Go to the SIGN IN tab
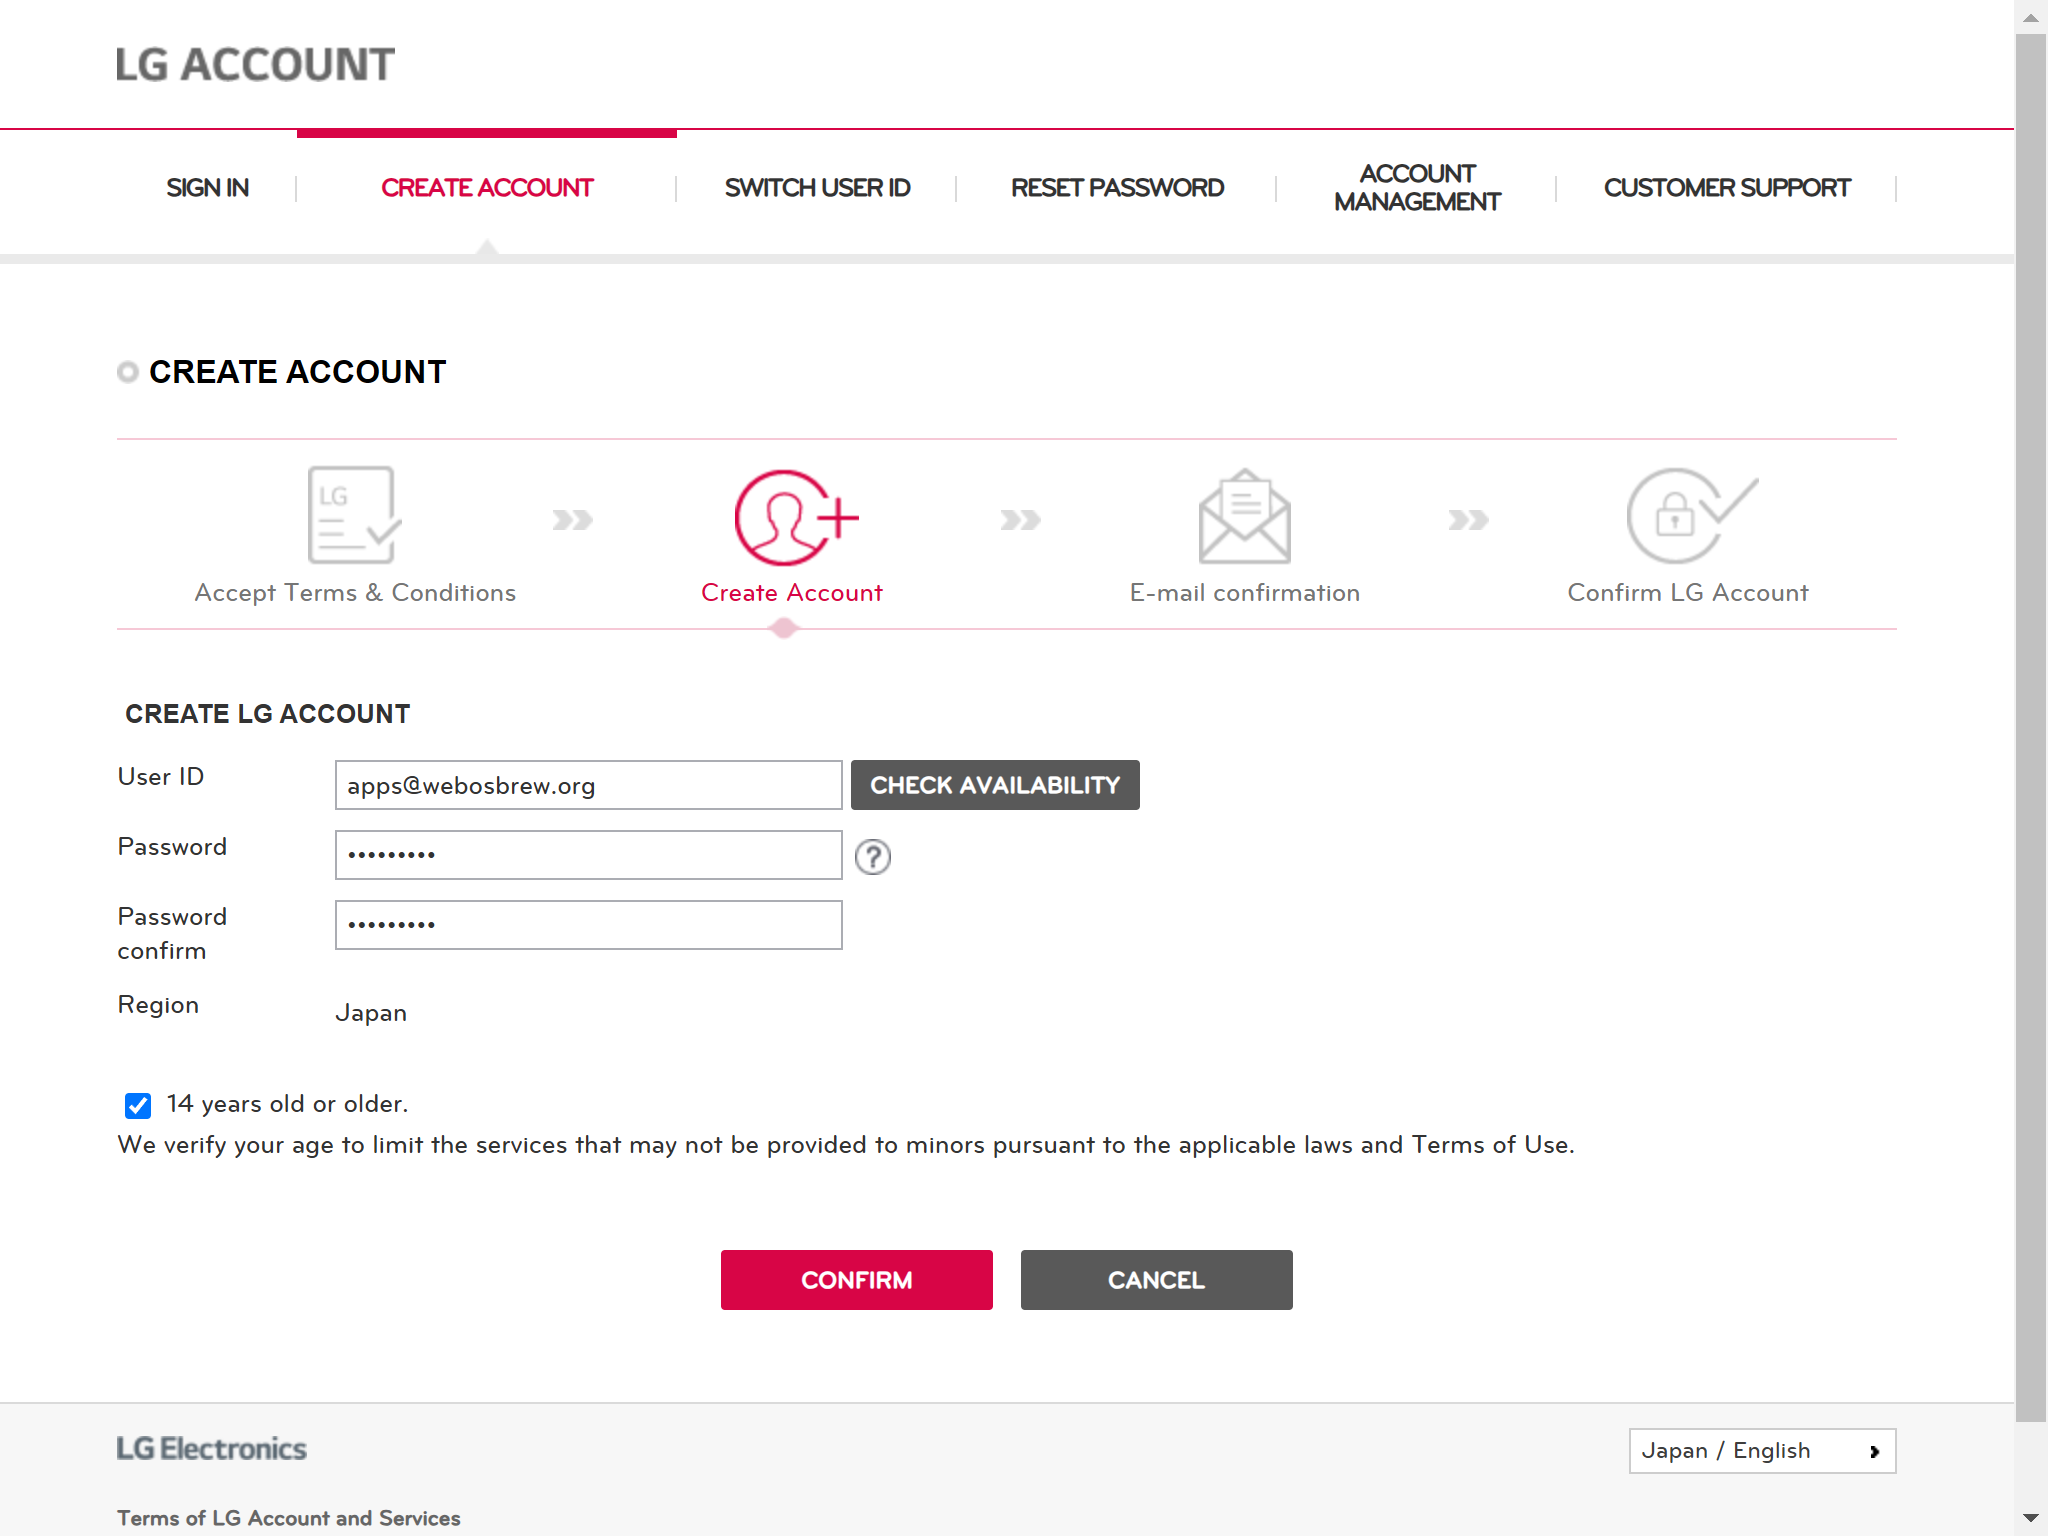The width and height of the screenshot is (2048, 1536). (x=207, y=188)
